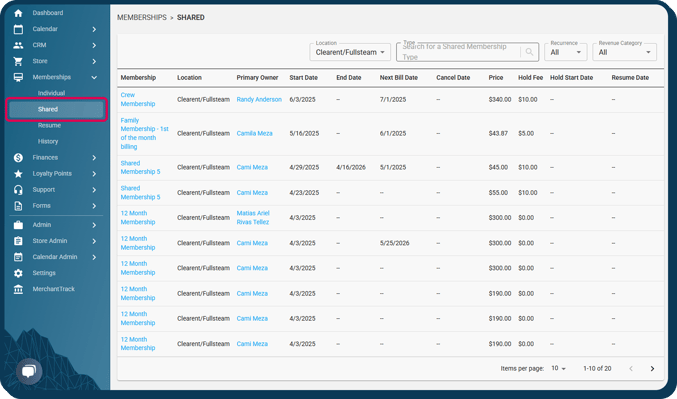Open Matias Ariel Rivas Tellez profile
The height and width of the screenshot is (399, 677).
[x=253, y=218]
